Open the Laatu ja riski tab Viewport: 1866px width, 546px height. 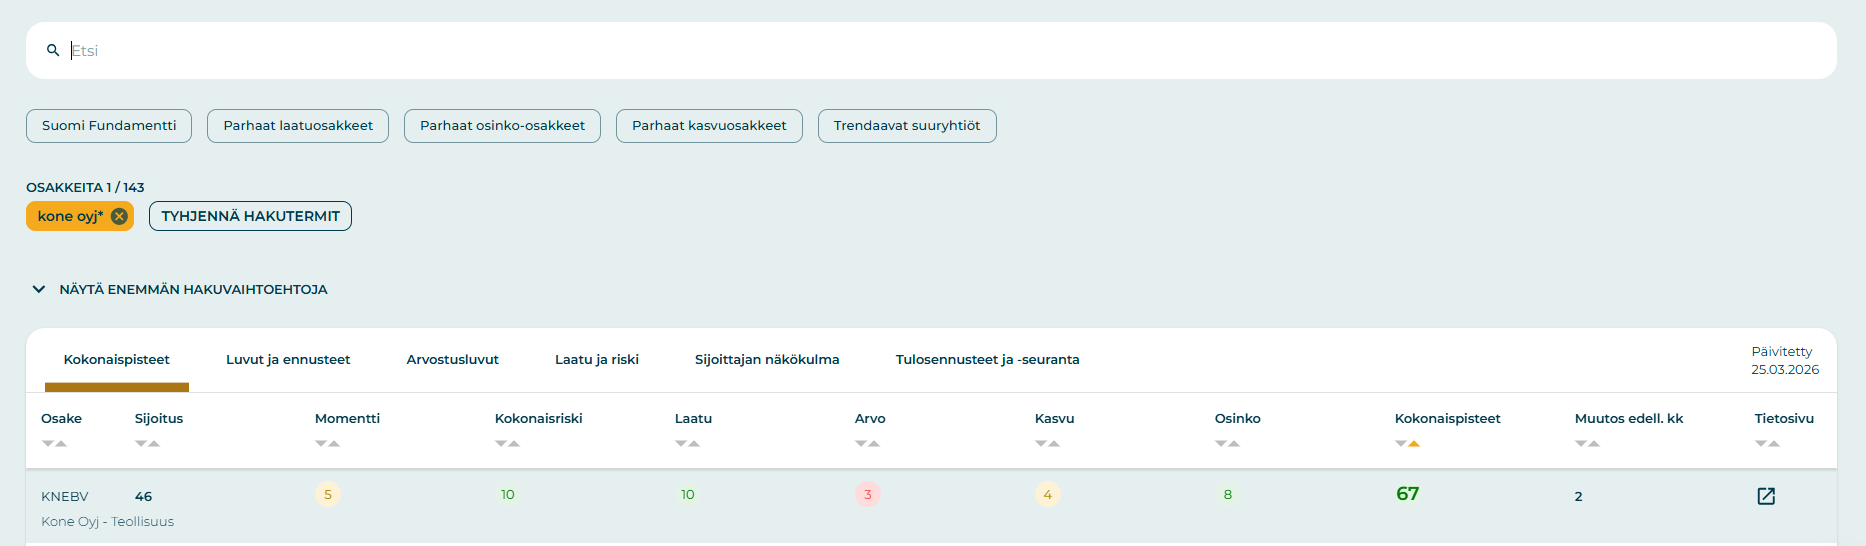pos(596,360)
